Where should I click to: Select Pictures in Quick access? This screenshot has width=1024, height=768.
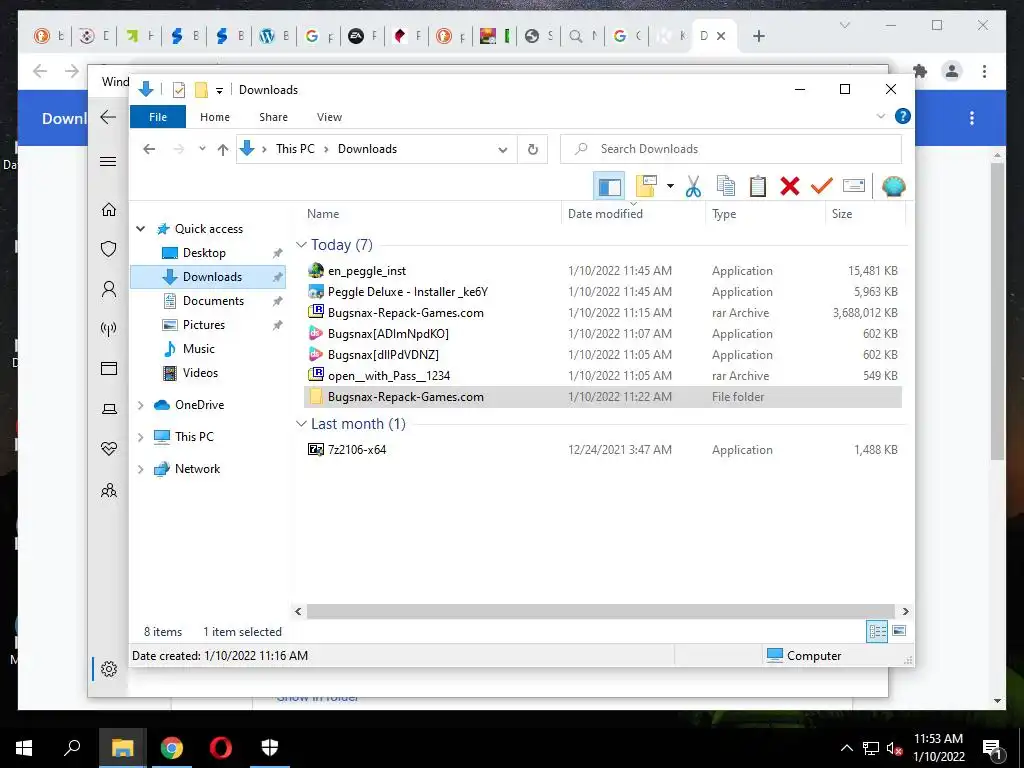coord(203,325)
